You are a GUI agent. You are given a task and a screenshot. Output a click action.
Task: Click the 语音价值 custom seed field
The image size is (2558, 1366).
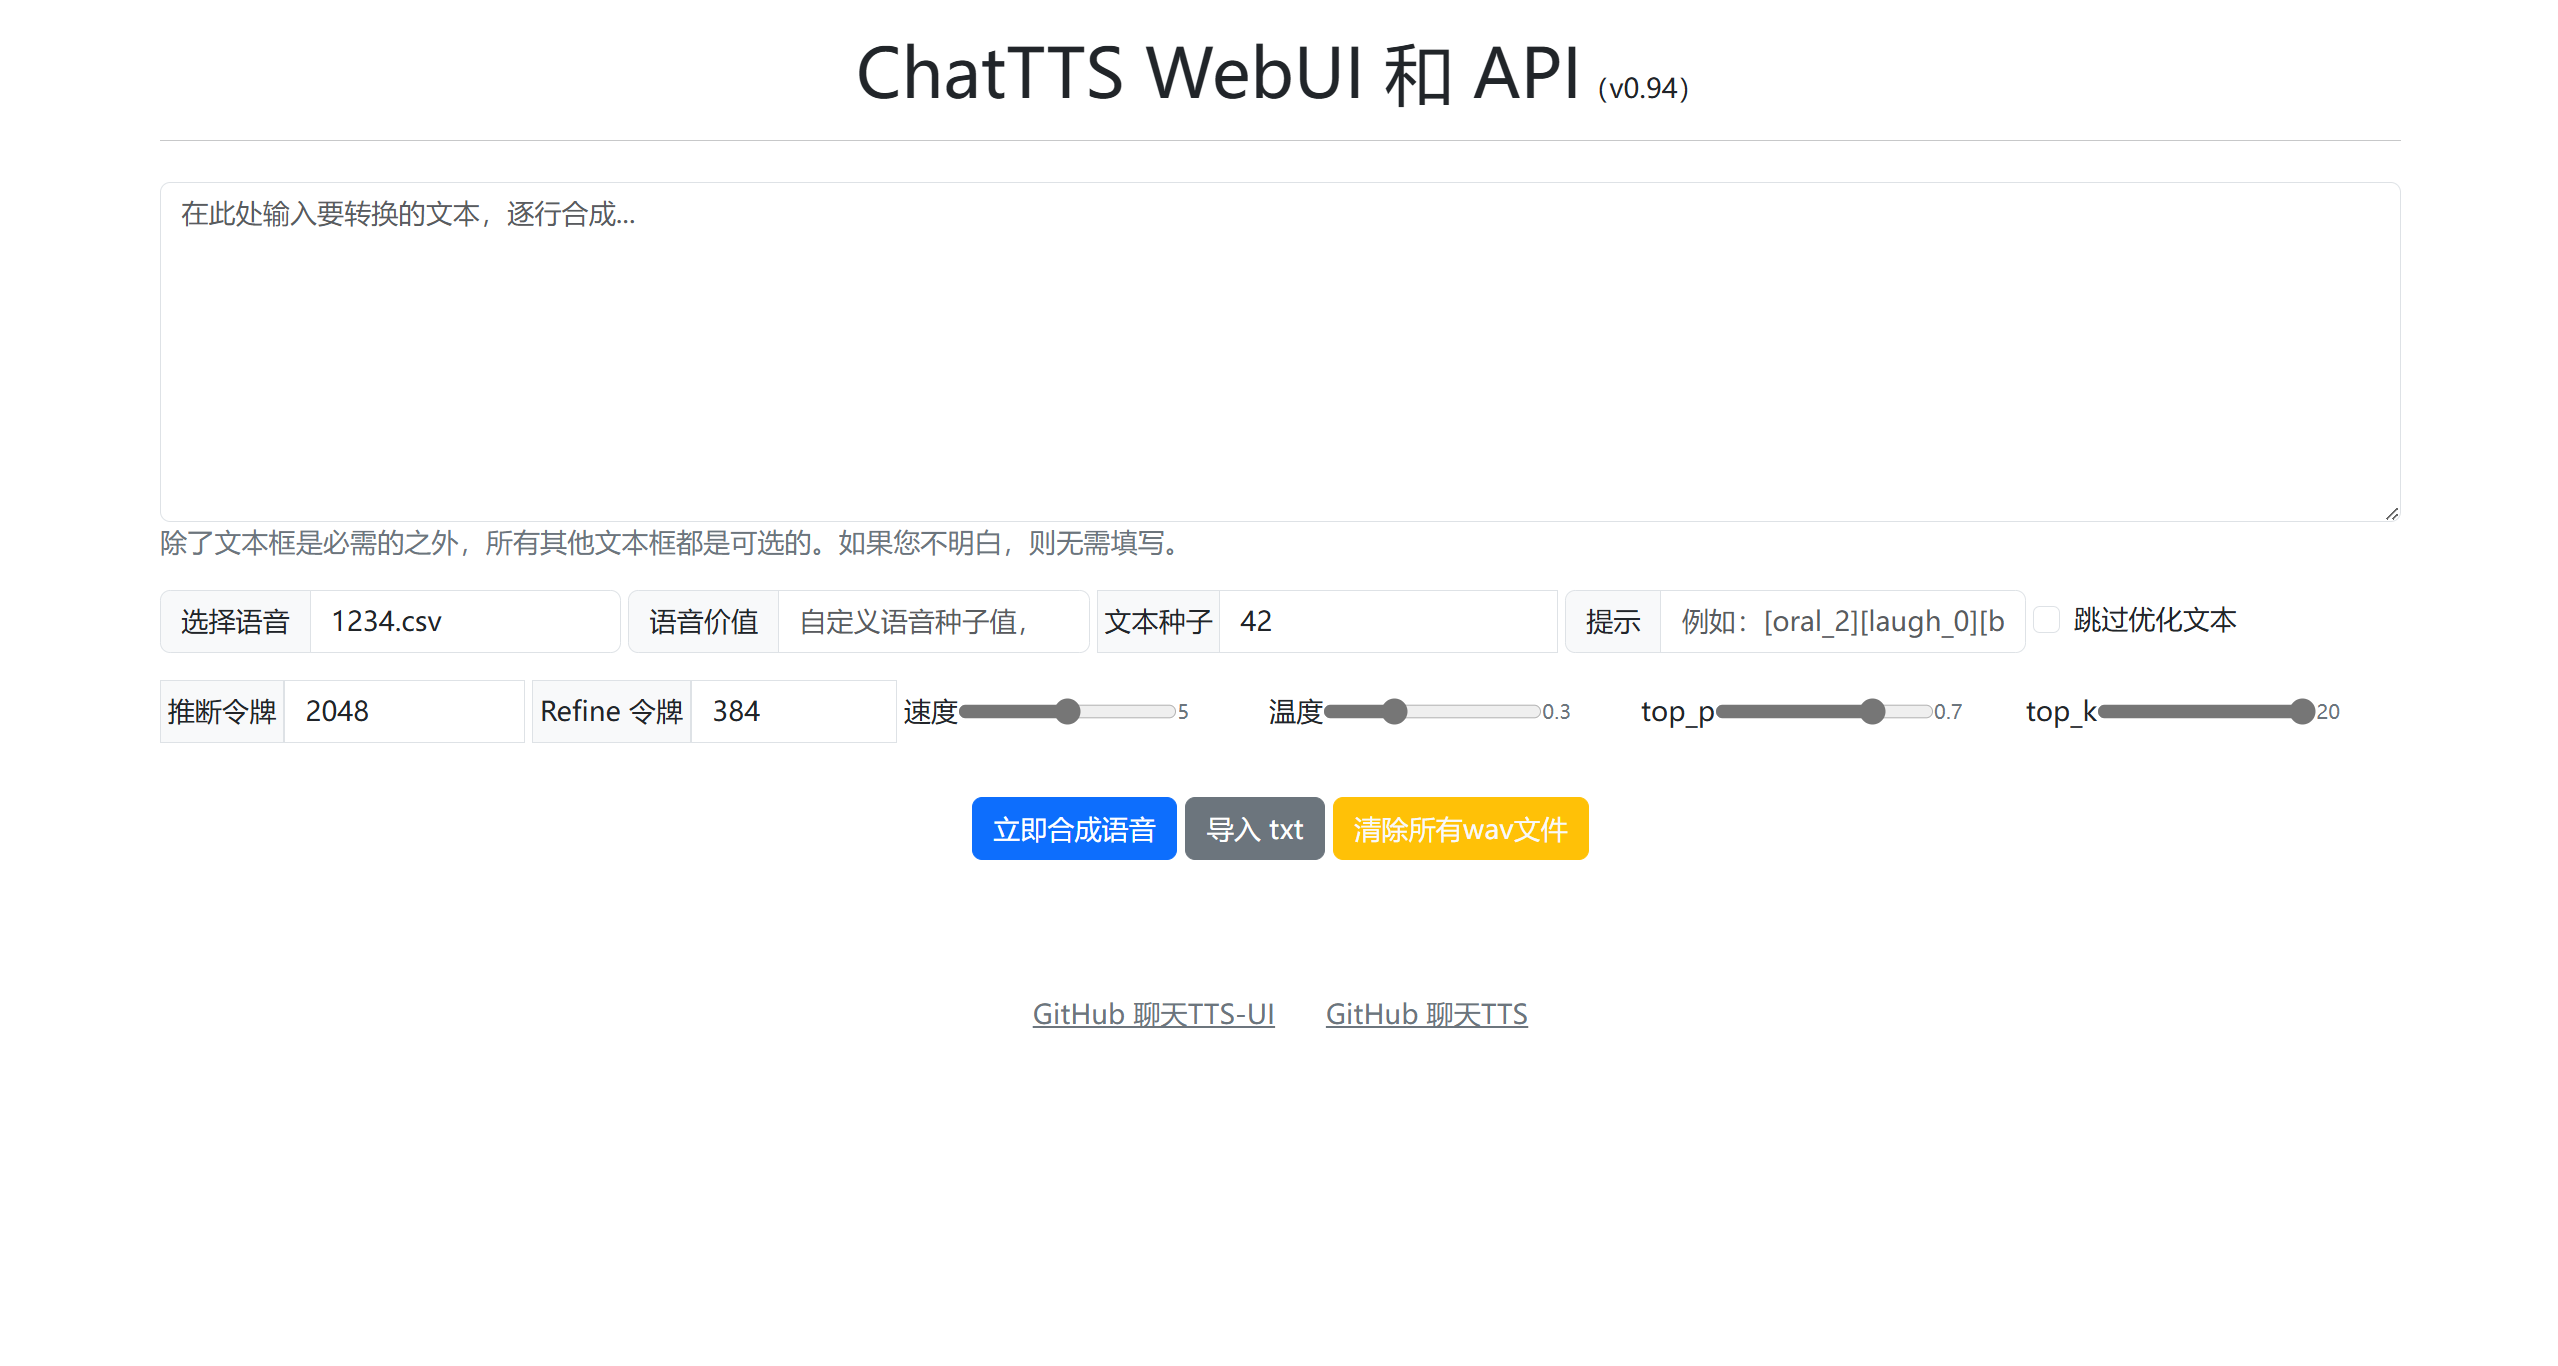tap(933, 621)
